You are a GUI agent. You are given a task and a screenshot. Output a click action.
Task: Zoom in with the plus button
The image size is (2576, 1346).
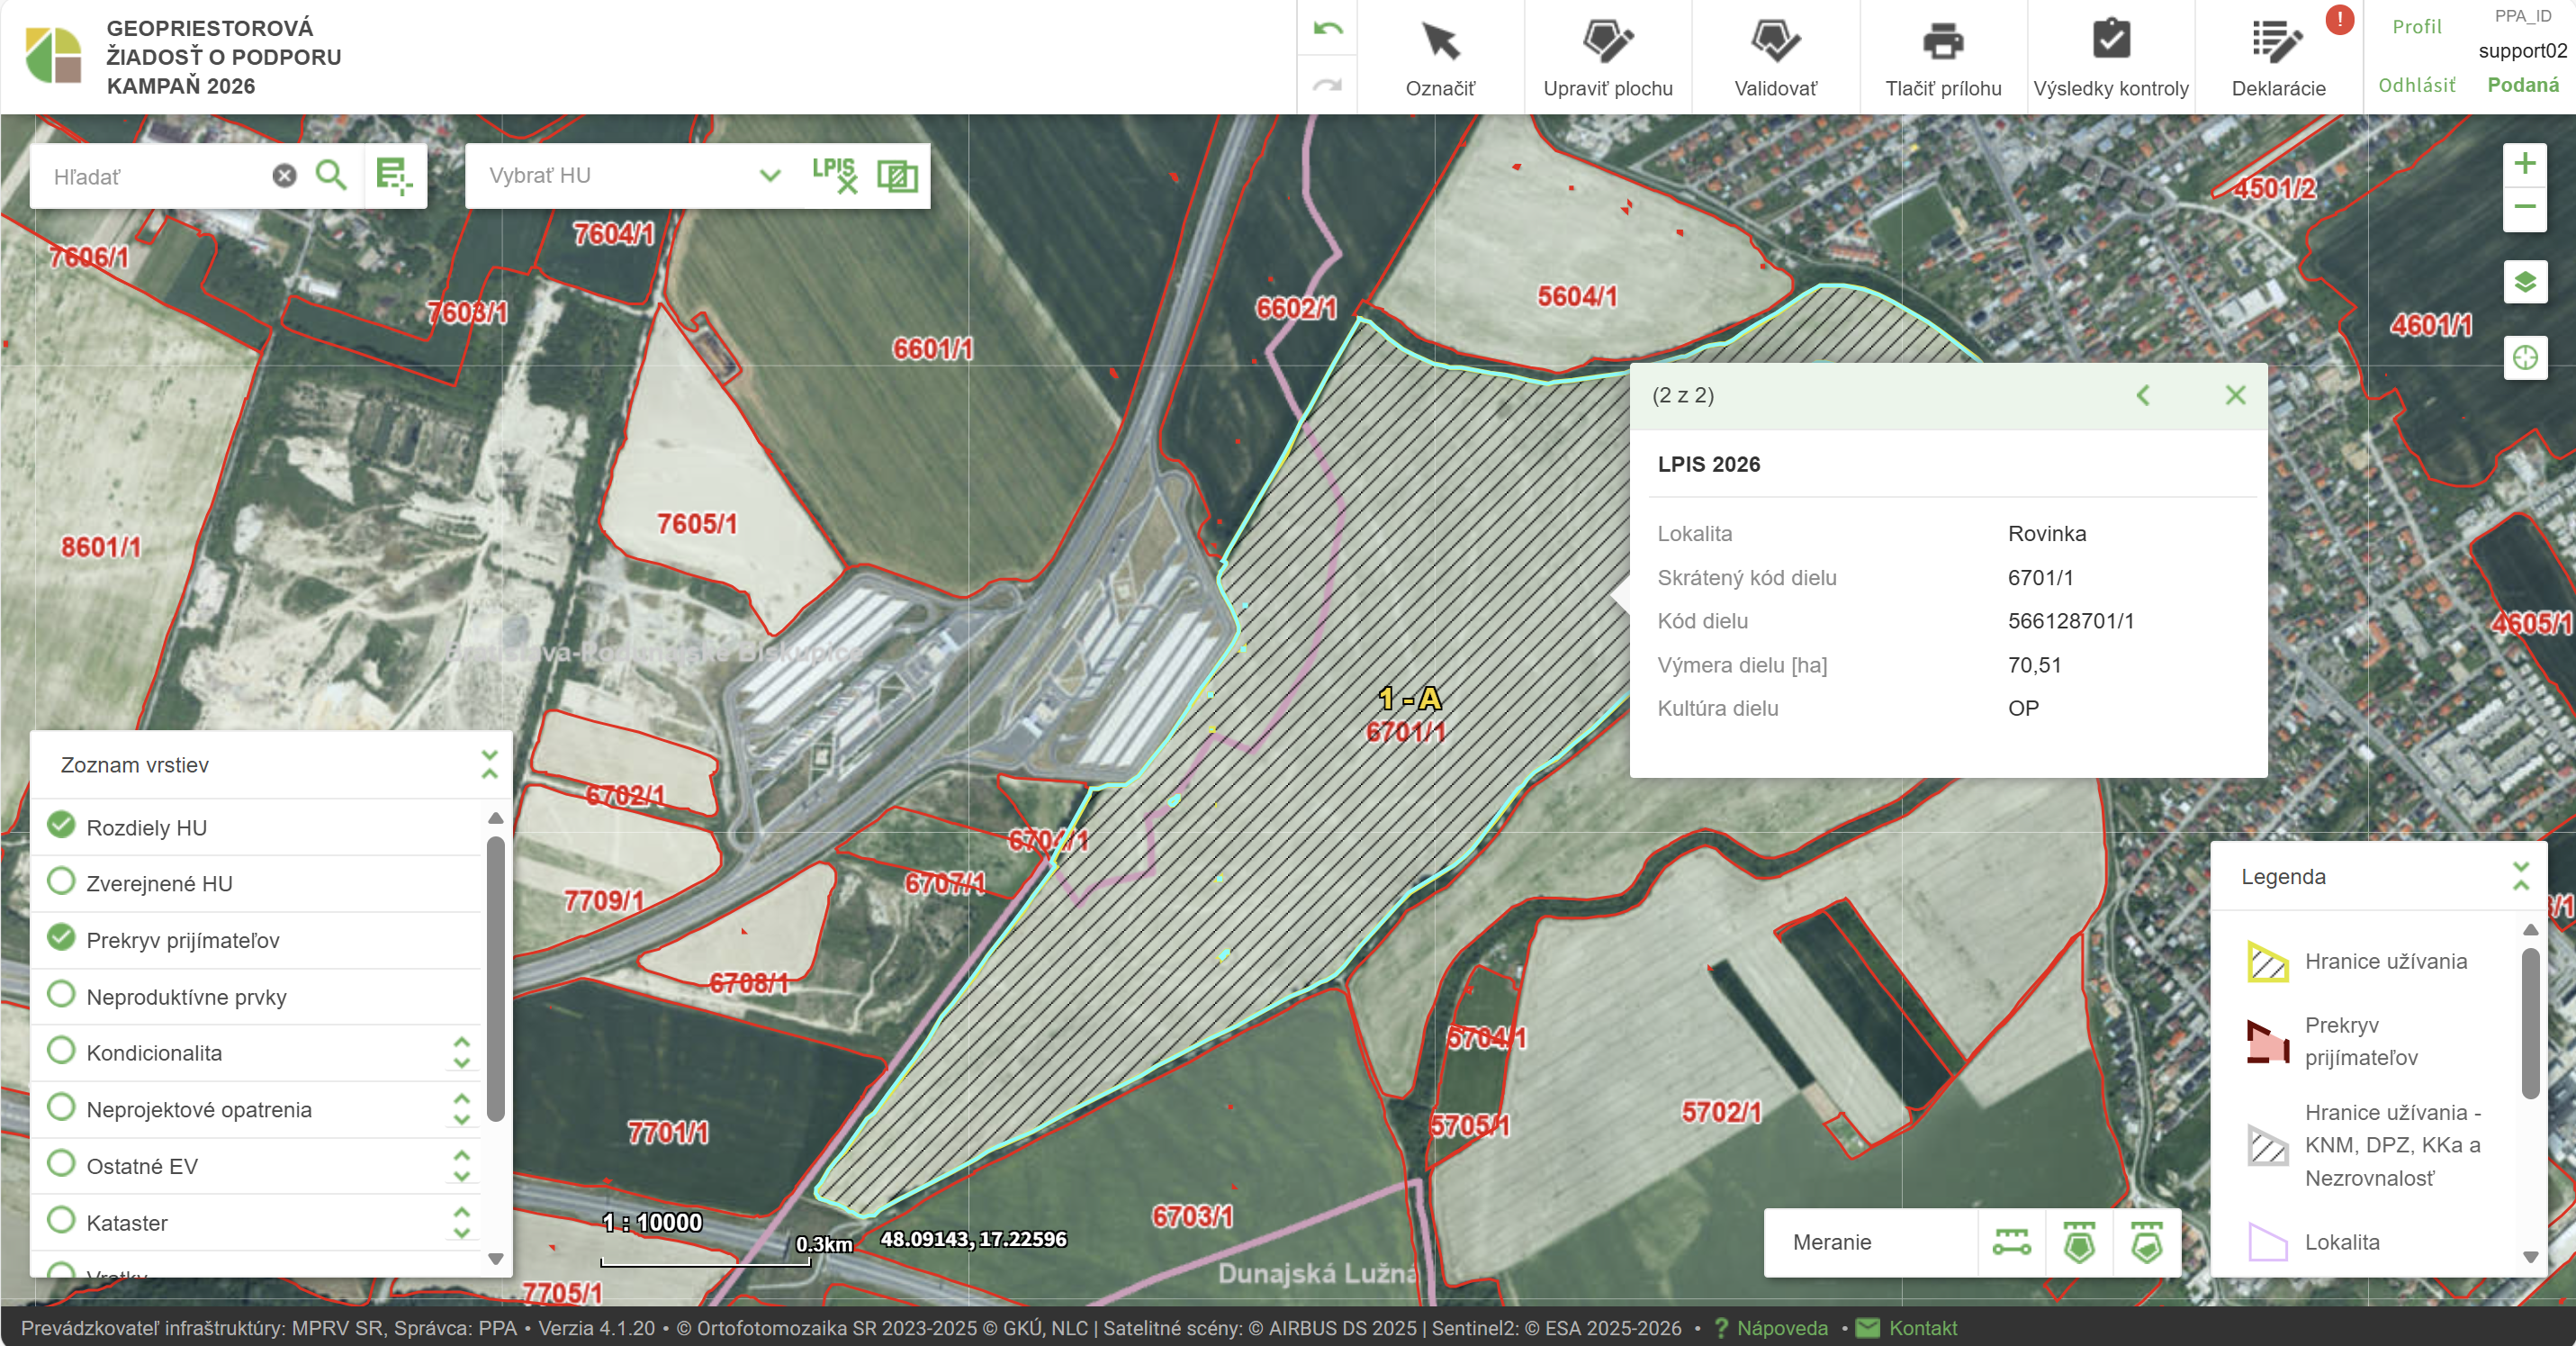tap(2524, 164)
